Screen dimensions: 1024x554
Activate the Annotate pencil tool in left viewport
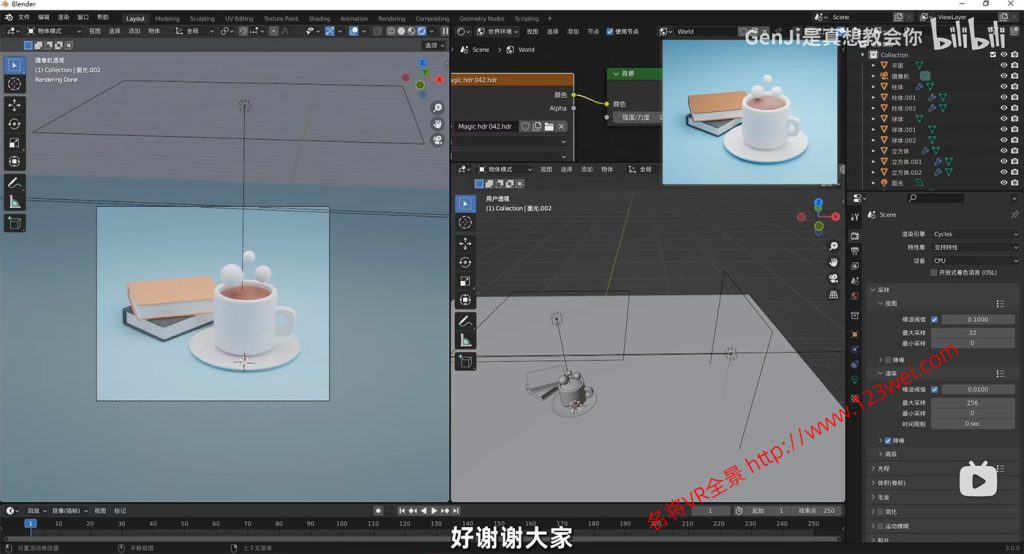tap(15, 183)
